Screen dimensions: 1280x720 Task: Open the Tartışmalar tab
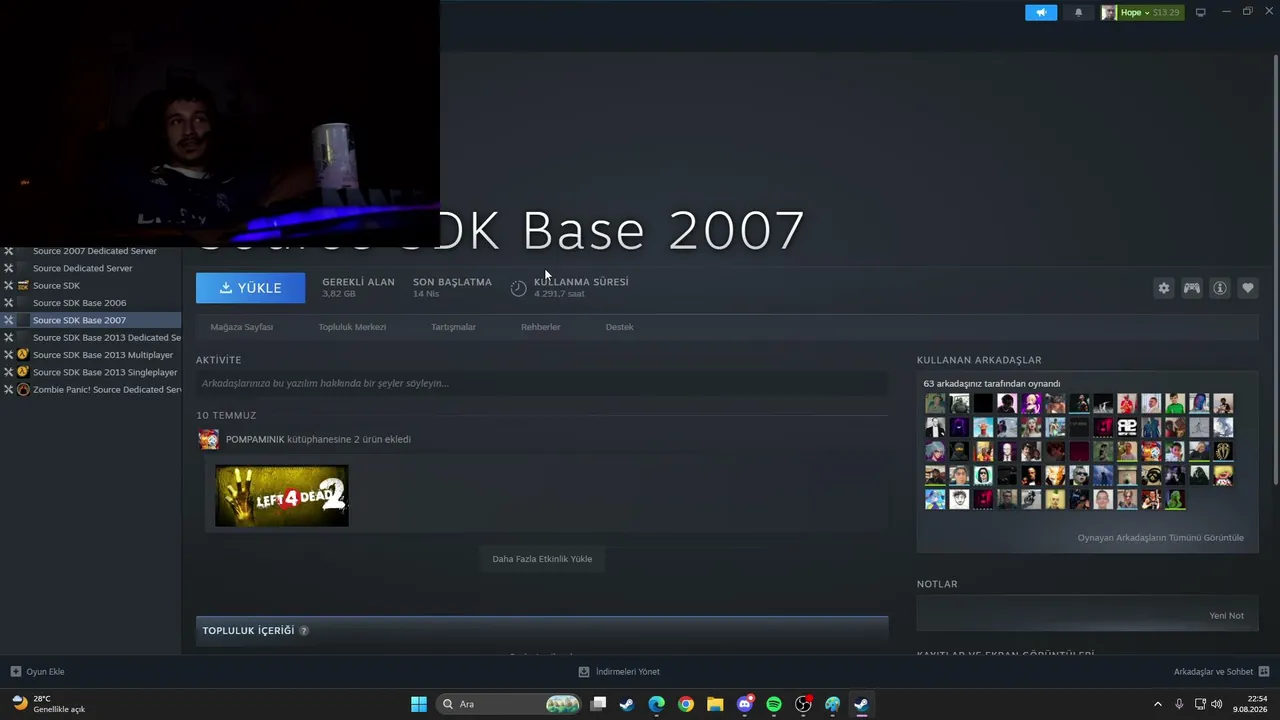pyautogui.click(x=453, y=327)
